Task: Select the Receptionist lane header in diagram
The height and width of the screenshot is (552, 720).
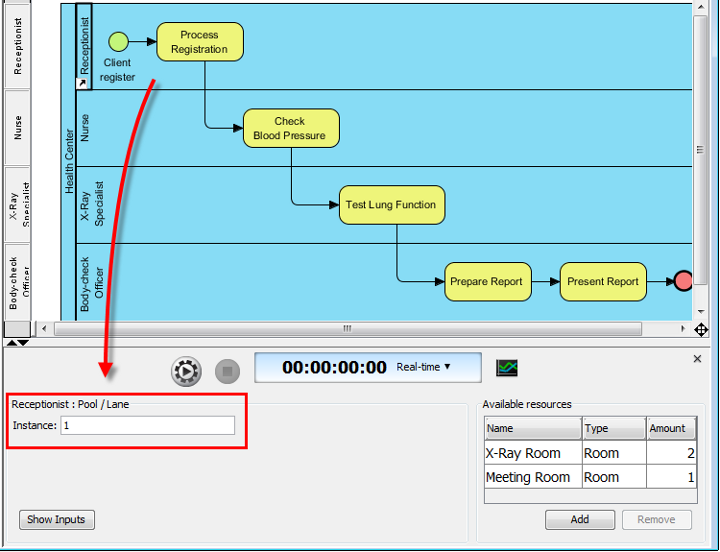Action: point(84,46)
